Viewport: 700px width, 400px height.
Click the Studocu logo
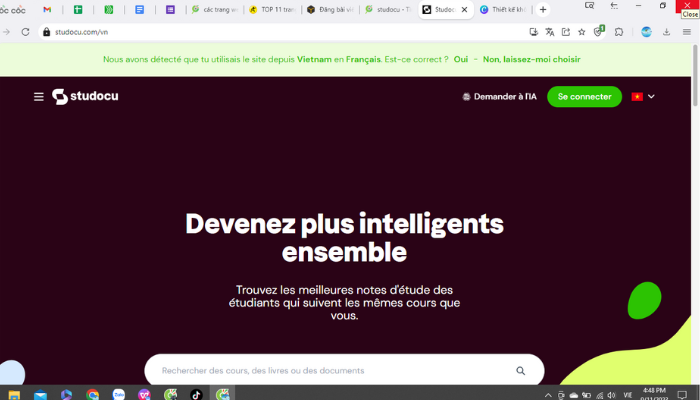click(85, 96)
